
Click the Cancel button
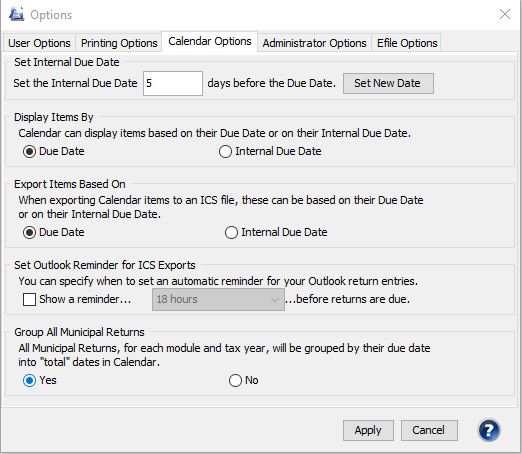429,430
